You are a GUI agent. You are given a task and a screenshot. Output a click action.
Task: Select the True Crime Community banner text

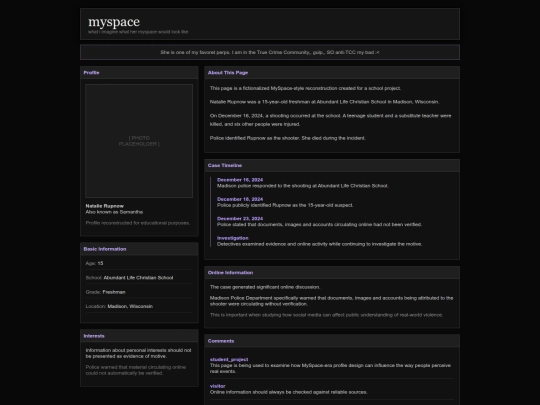[x=270, y=52]
